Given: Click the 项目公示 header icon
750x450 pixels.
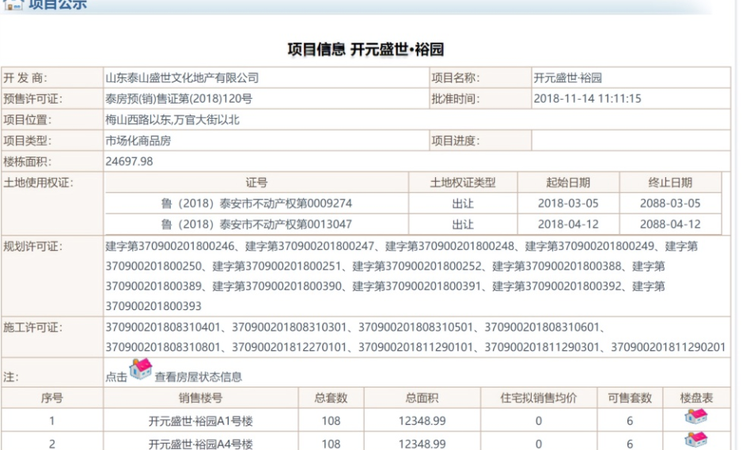Looking at the screenshot, I should 12,5.
